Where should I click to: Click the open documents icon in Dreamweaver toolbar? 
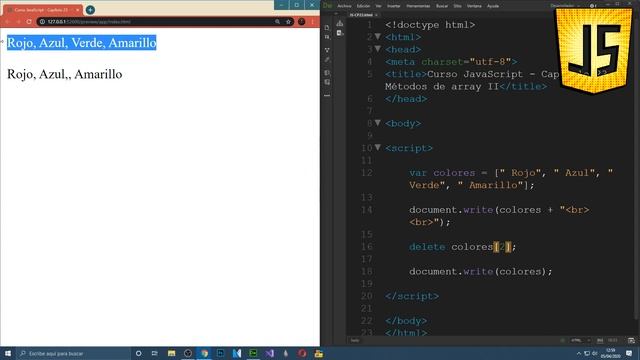point(327,27)
